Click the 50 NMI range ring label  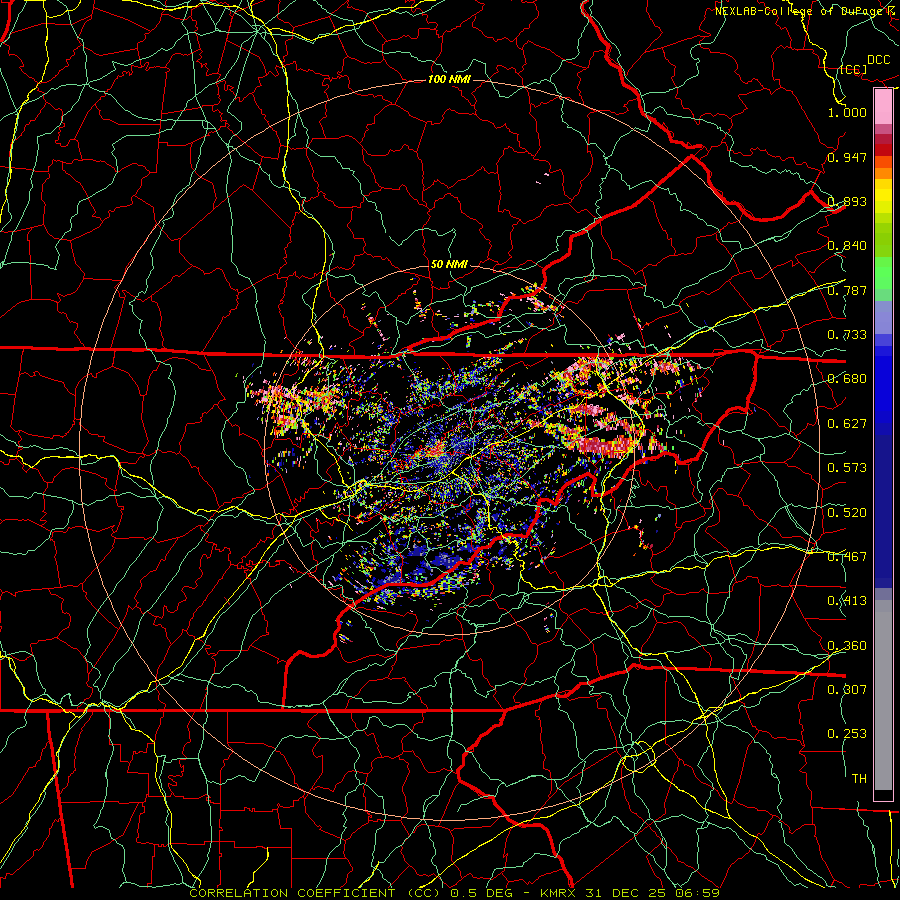coord(449,264)
